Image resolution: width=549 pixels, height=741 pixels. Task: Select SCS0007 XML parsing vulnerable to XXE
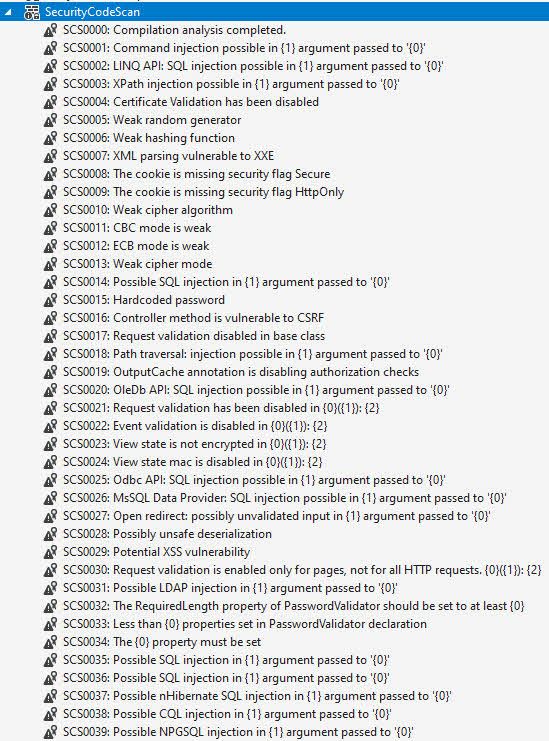[x=169, y=156]
